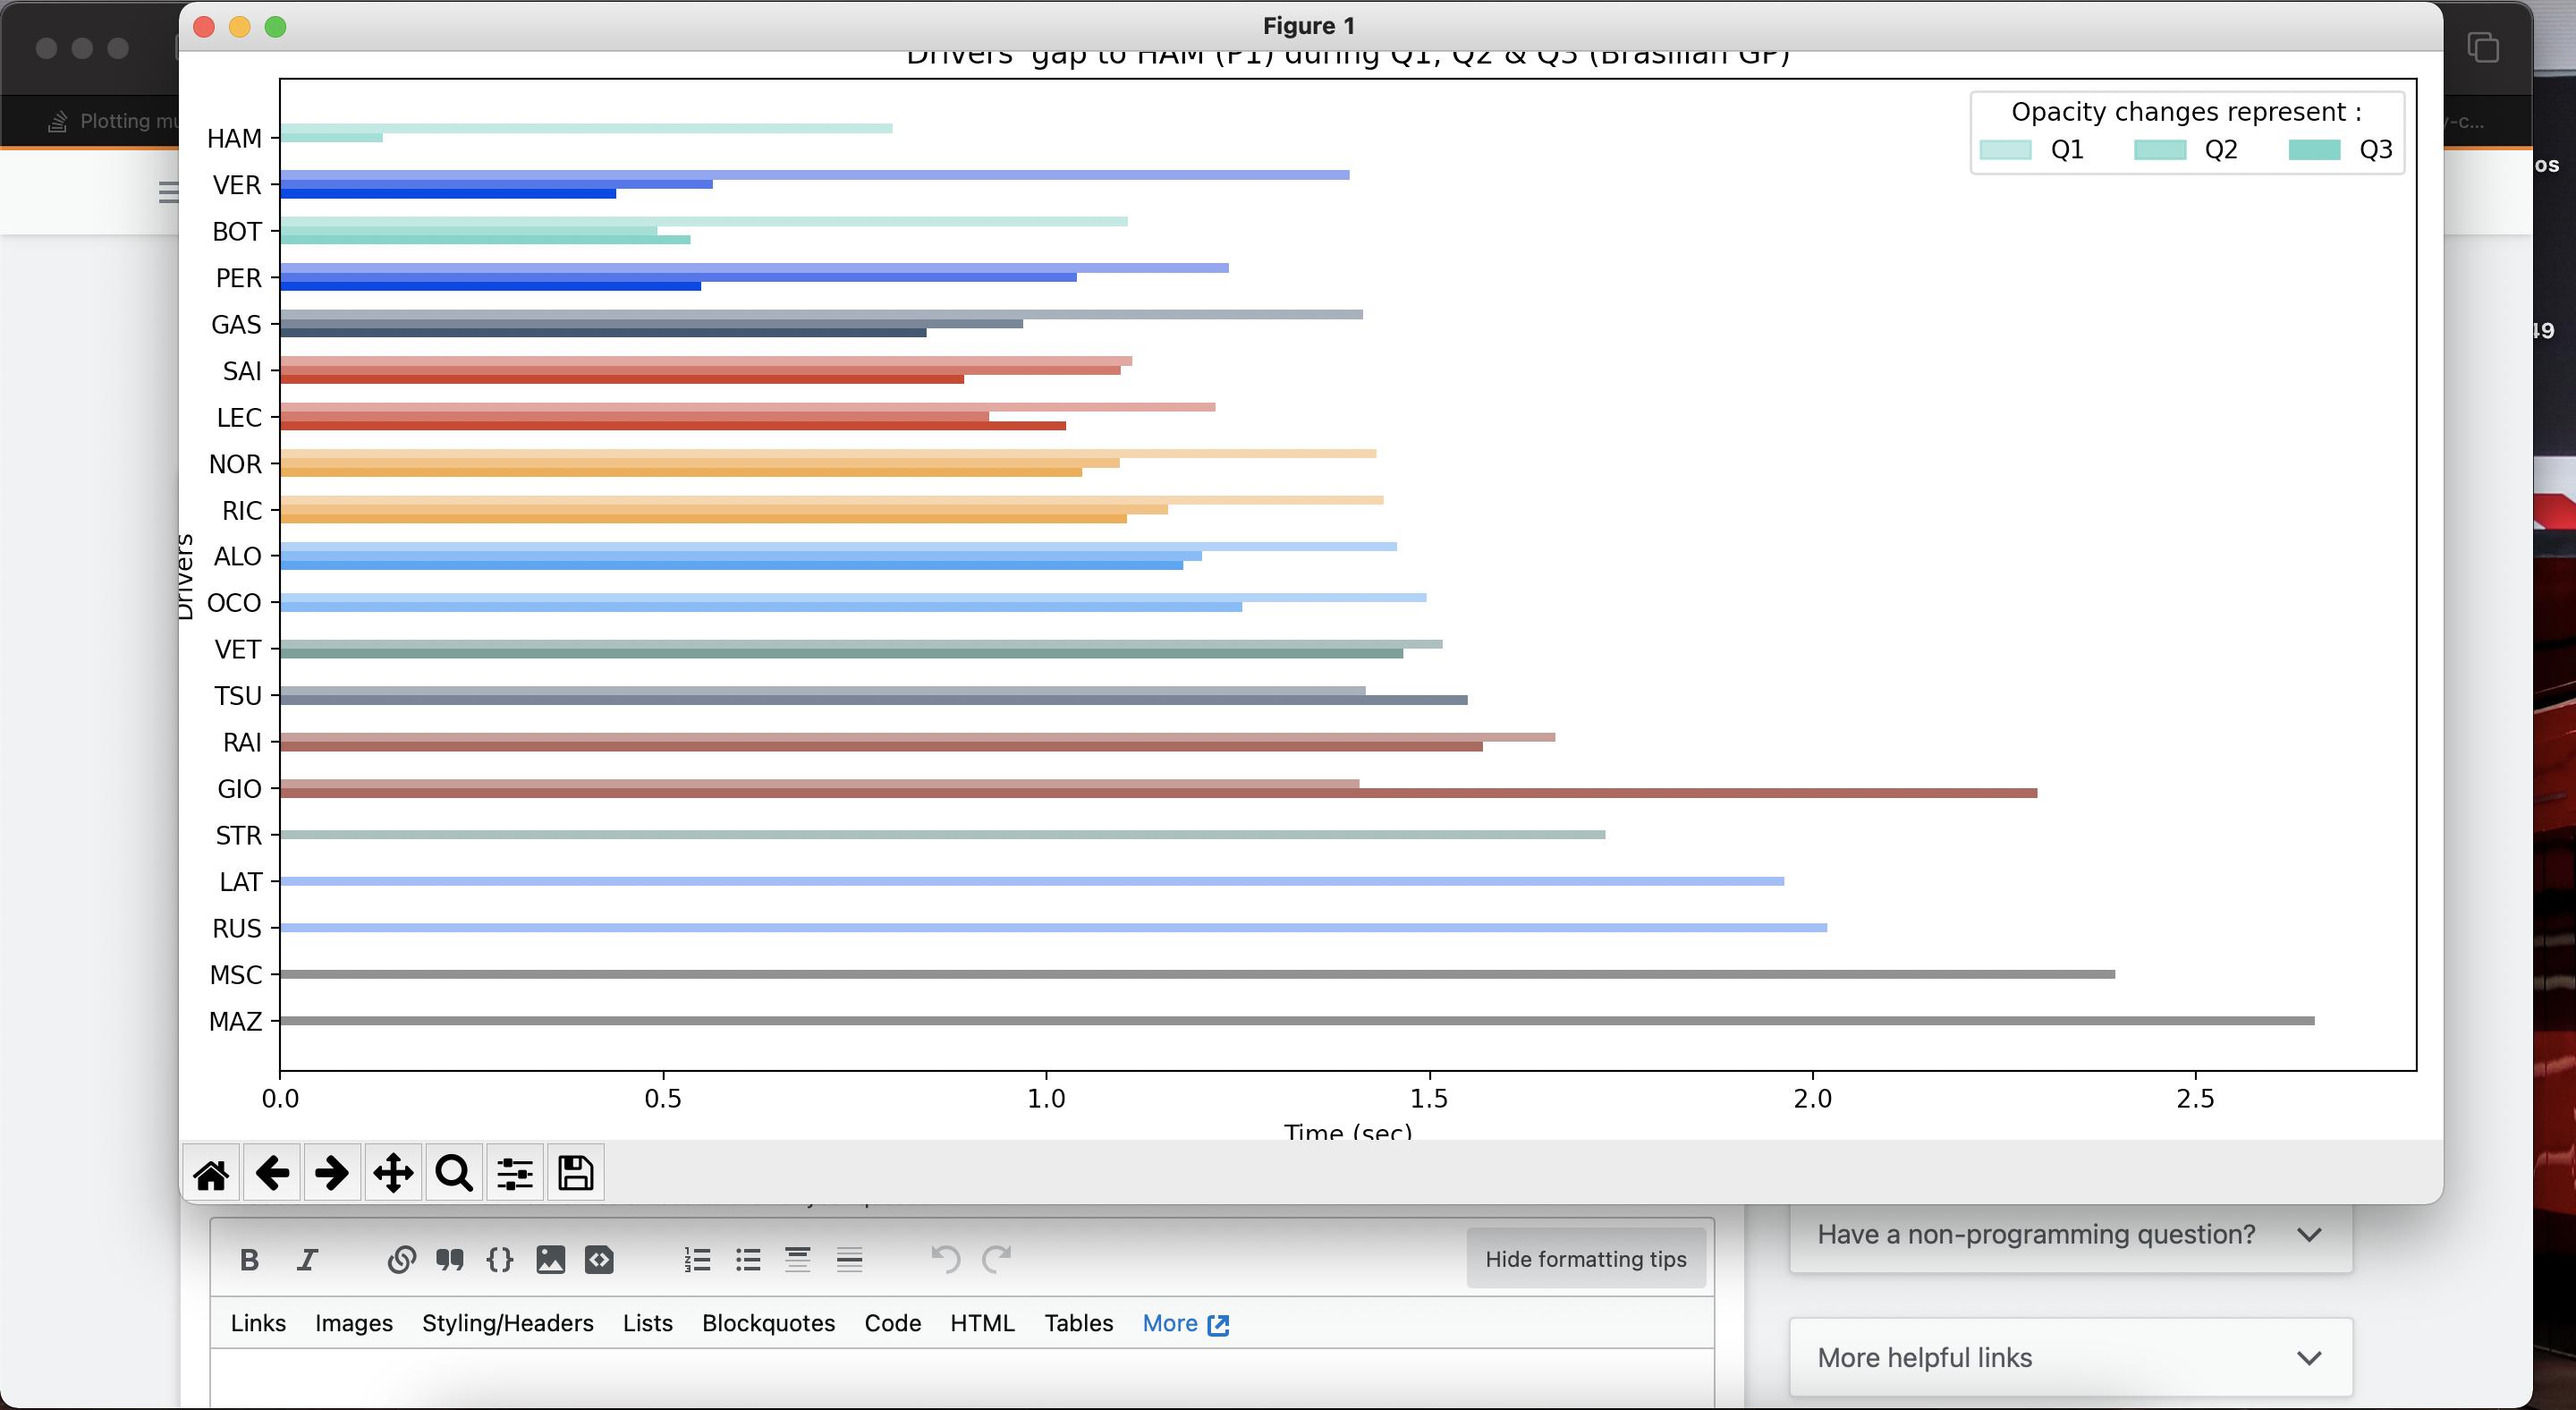Open the Blockquotes tip tab
The height and width of the screenshot is (1410, 2576).
[x=769, y=1323]
